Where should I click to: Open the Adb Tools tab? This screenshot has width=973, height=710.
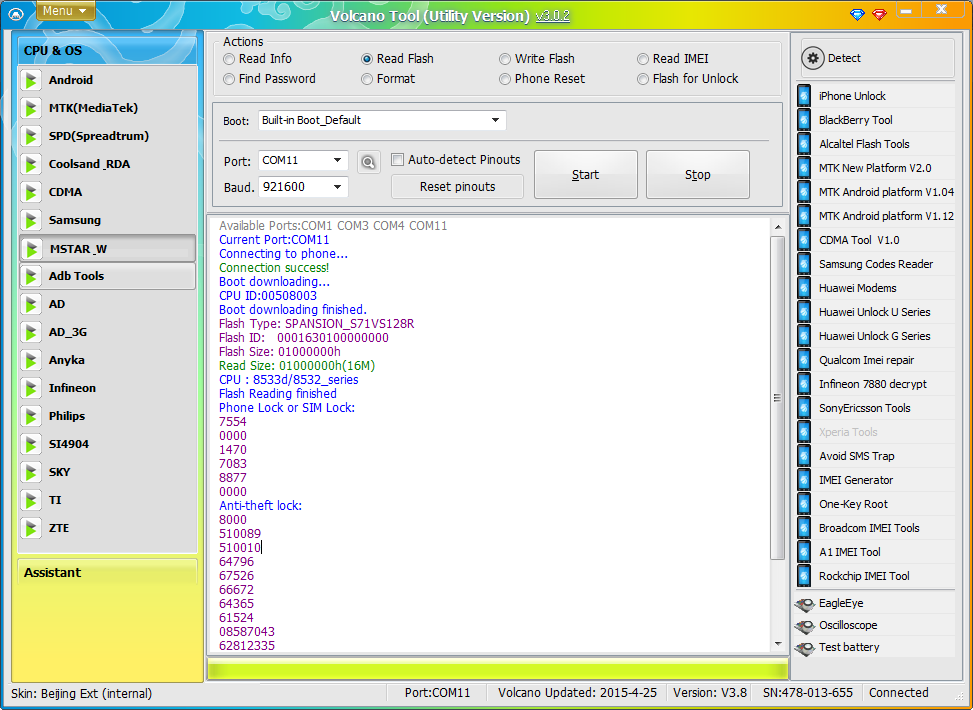(x=108, y=276)
